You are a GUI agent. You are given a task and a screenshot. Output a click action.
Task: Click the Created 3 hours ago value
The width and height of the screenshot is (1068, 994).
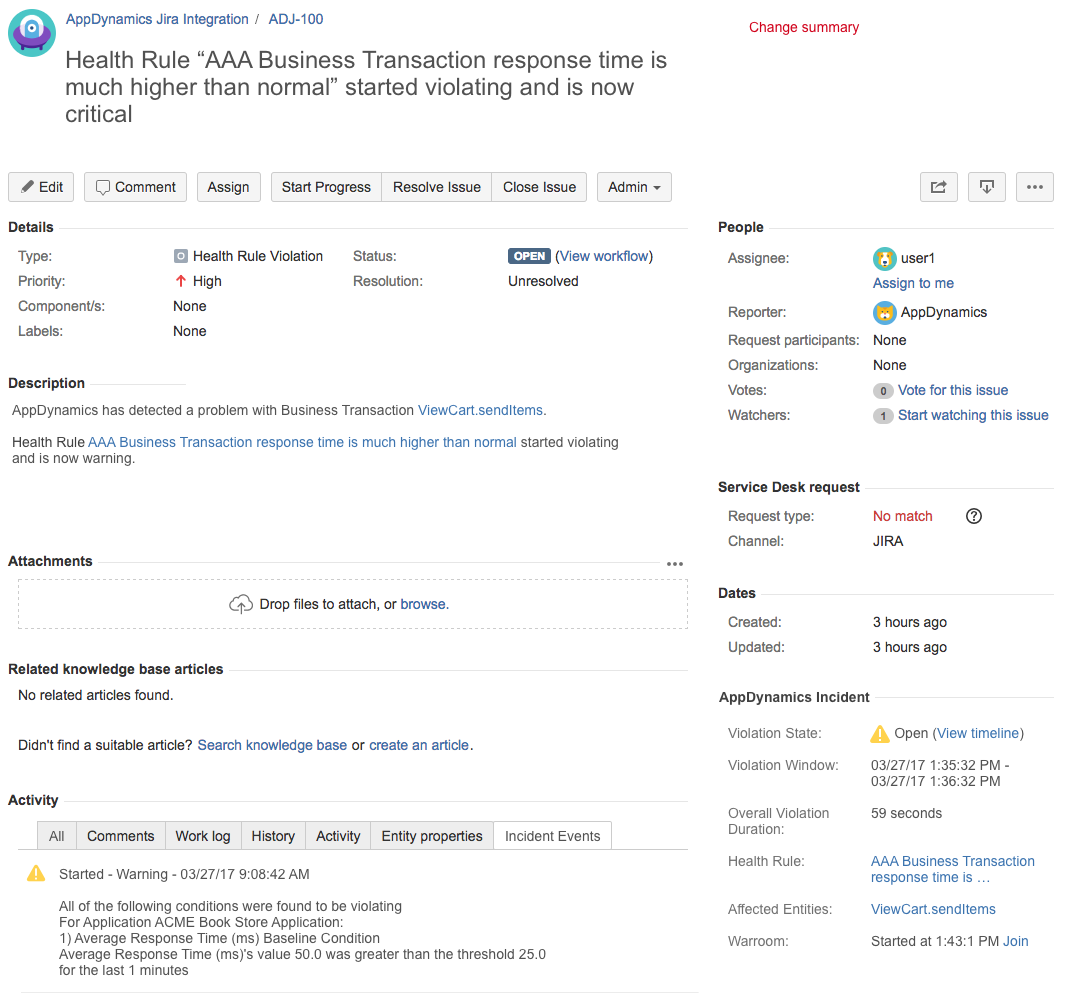(x=910, y=622)
